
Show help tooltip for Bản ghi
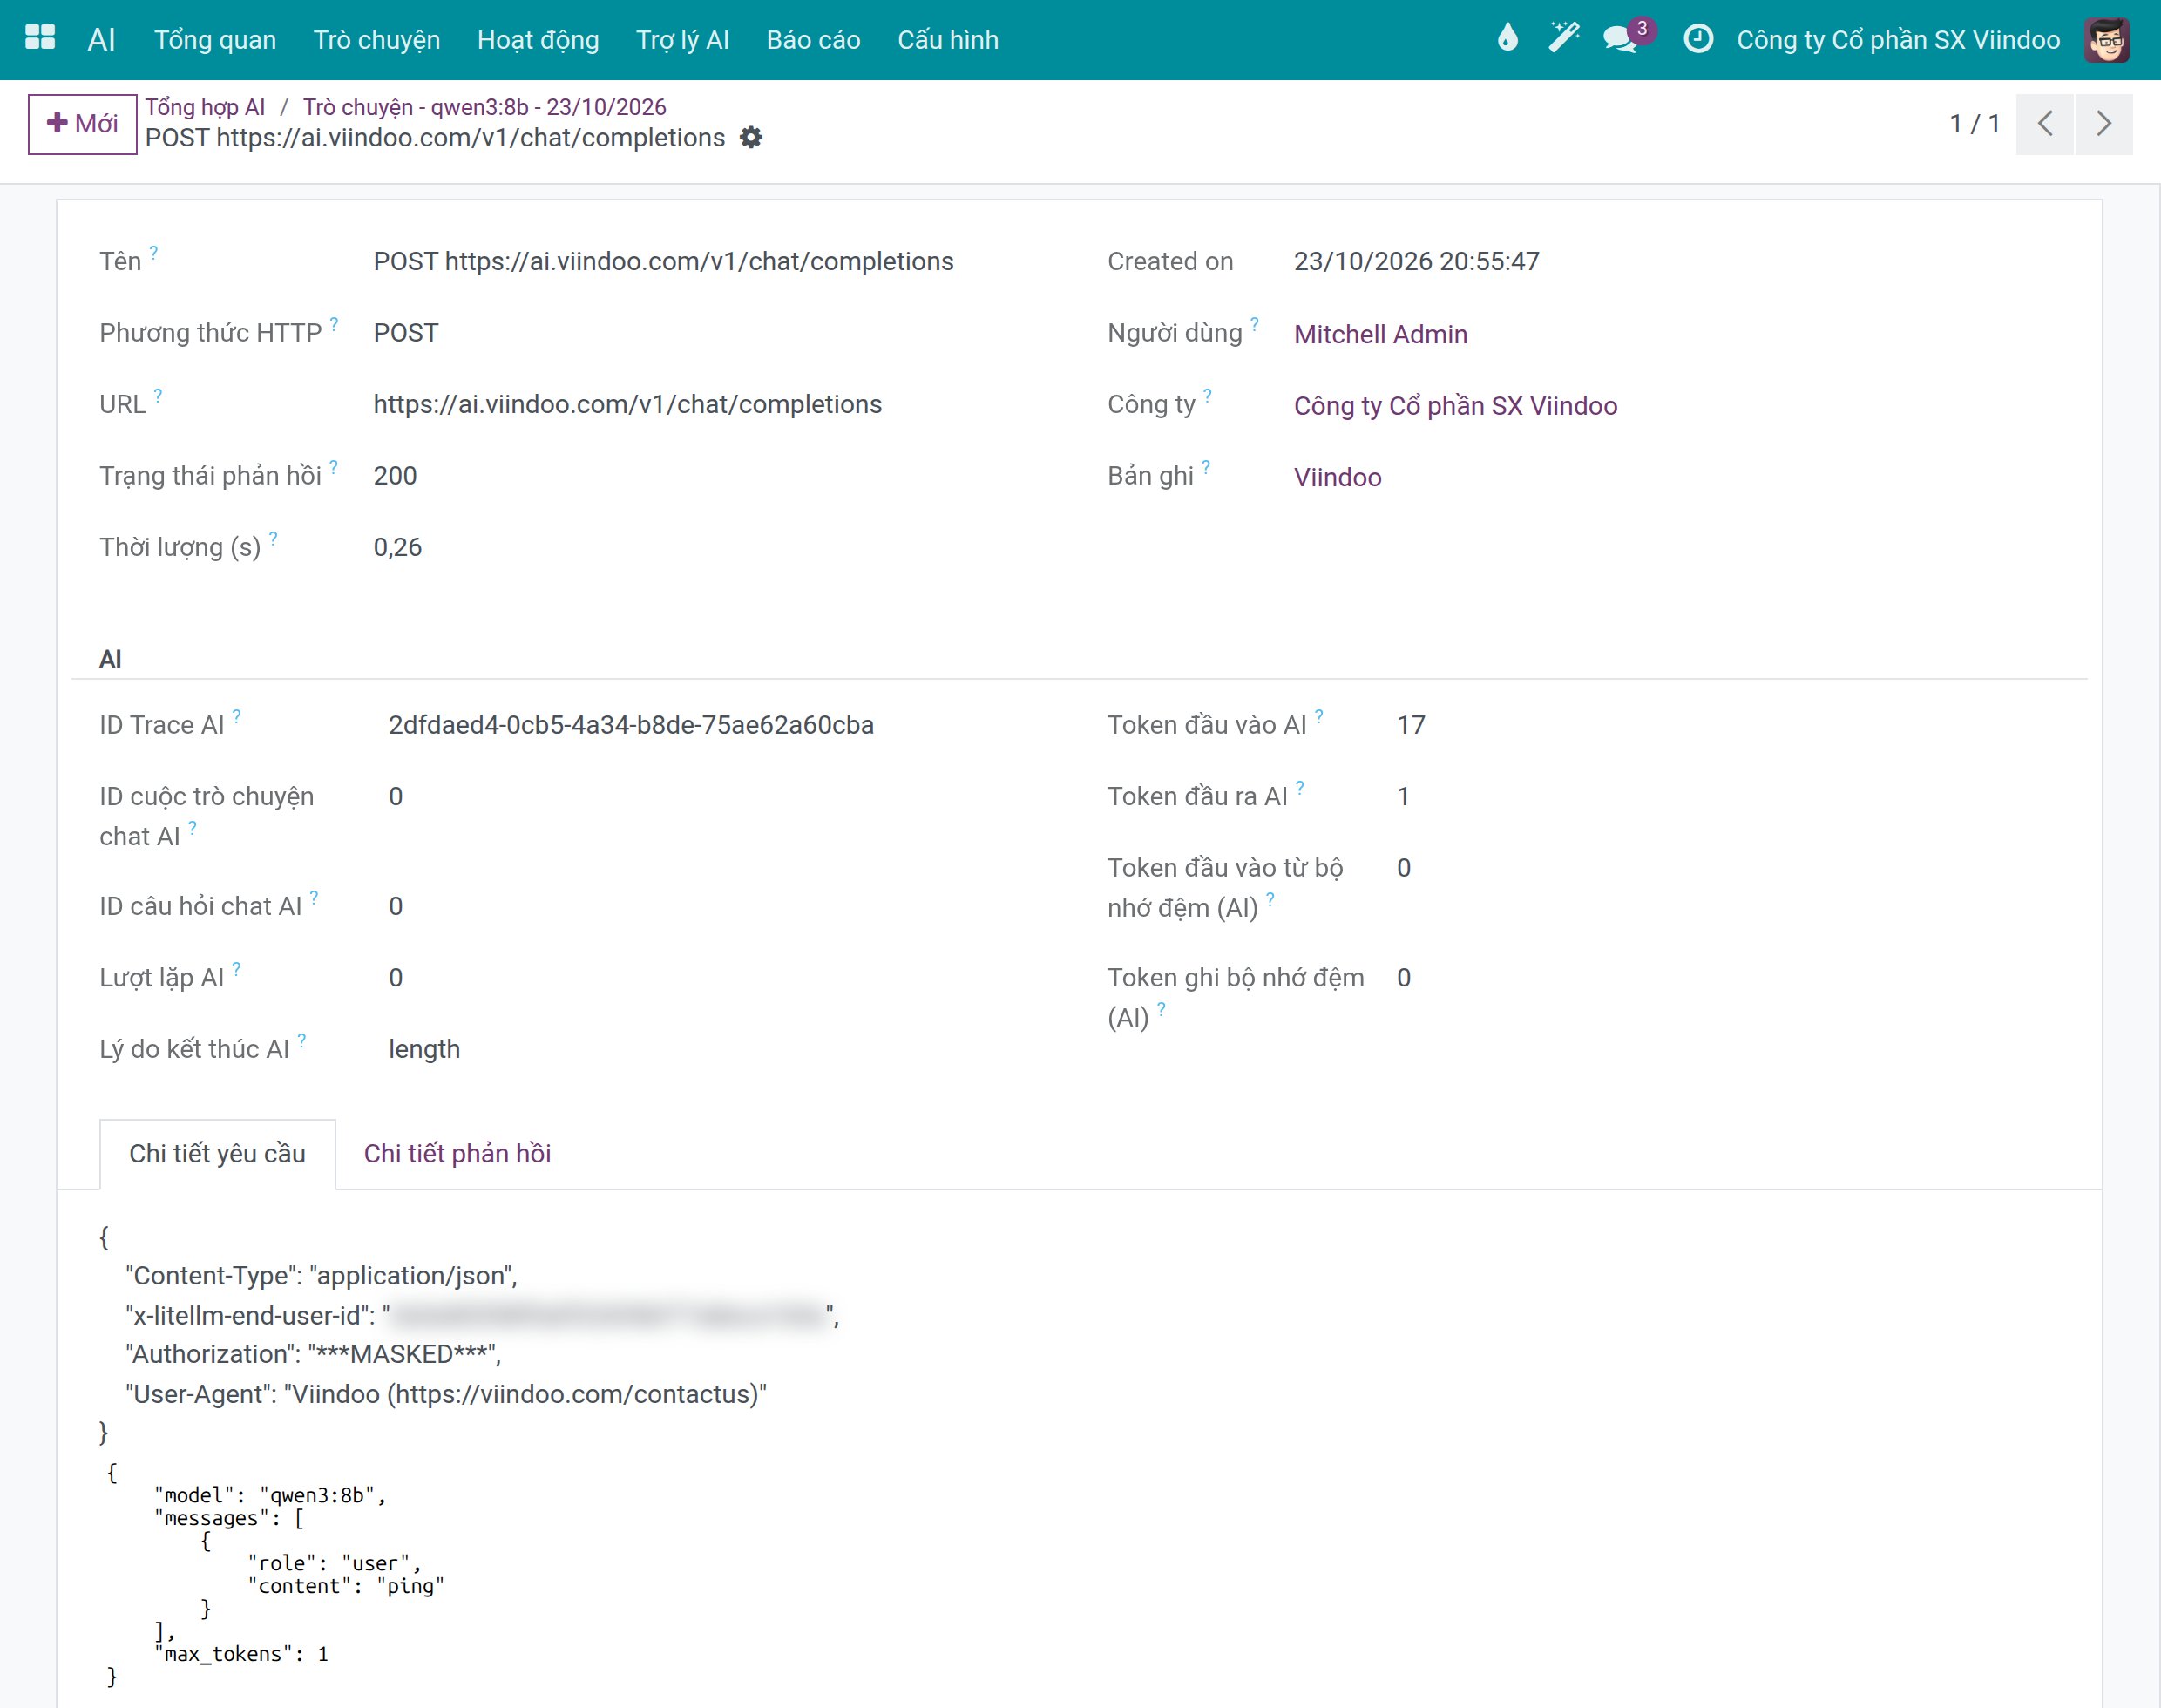coord(1206,467)
